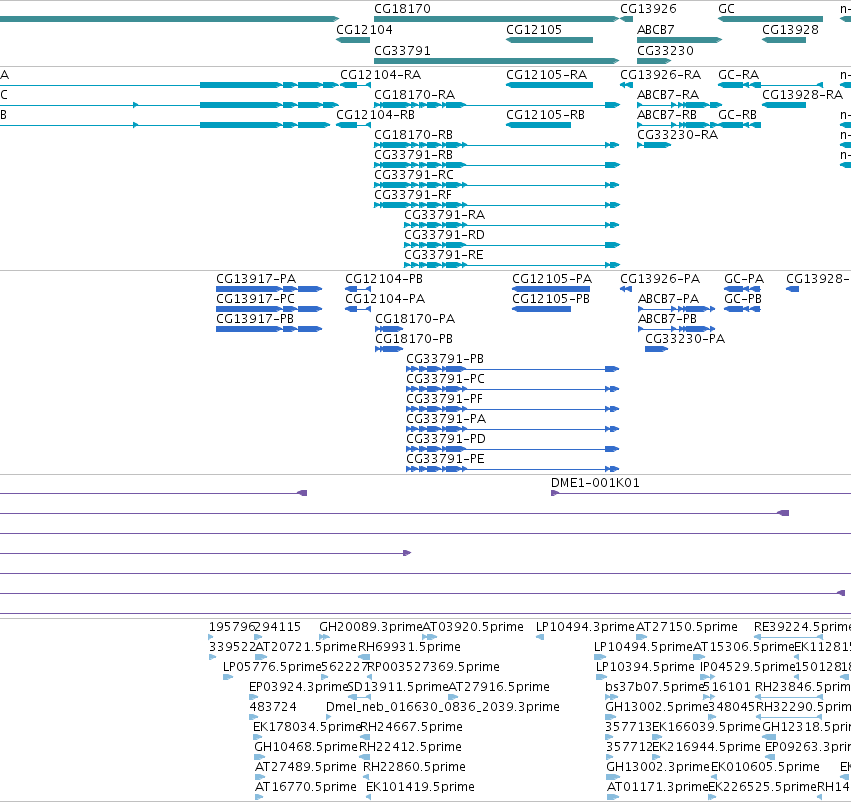Image resolution: width=851 pixels, height=802 pixels.
Task: Select transcript CG33791-RB label
Action: coord(414,155)
